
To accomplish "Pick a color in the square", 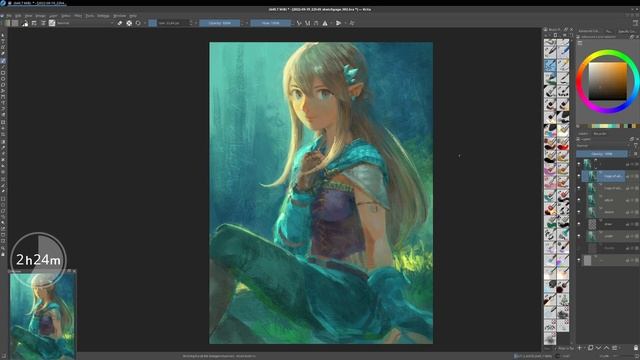I will pyautogui.click(x=607, y=81).
